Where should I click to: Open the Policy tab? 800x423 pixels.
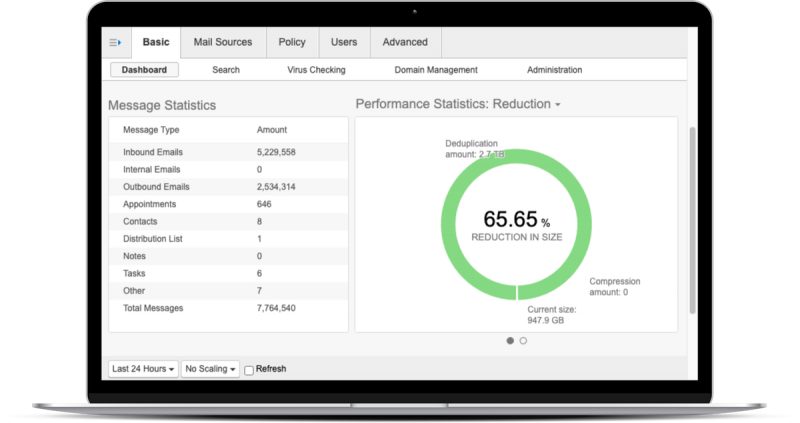292,42
